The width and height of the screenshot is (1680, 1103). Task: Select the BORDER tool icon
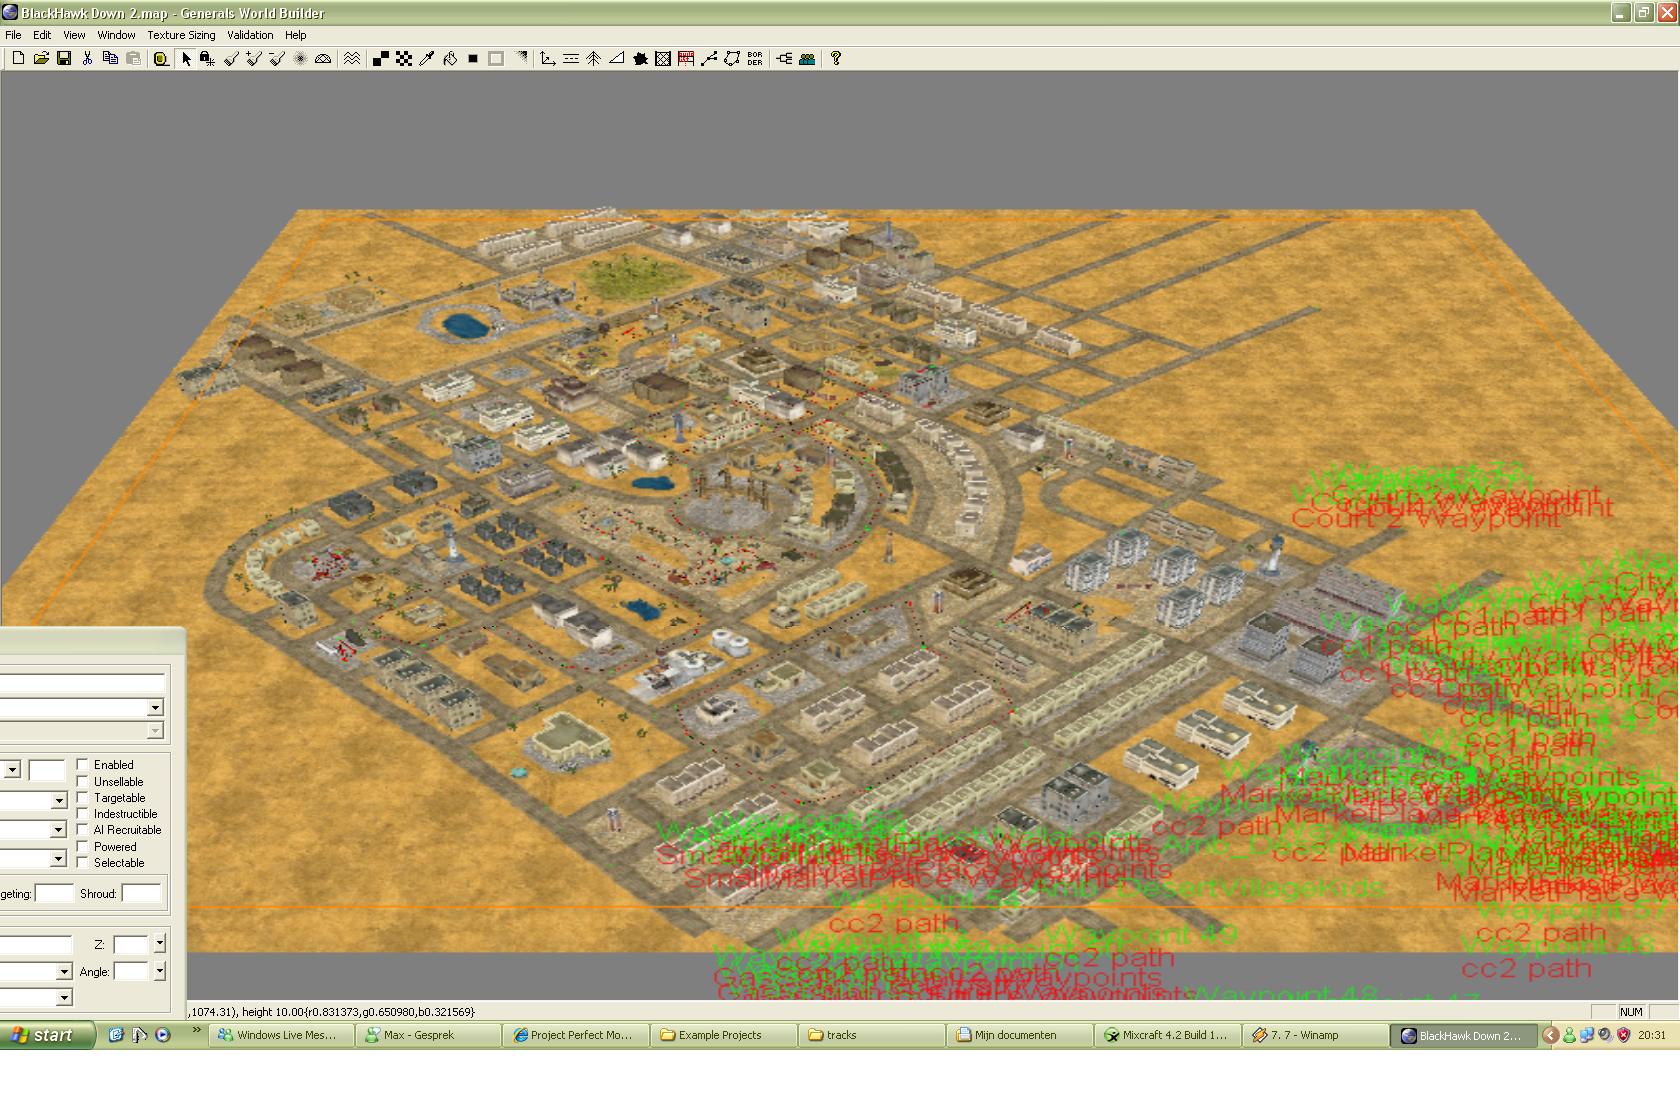coord(755,59)
